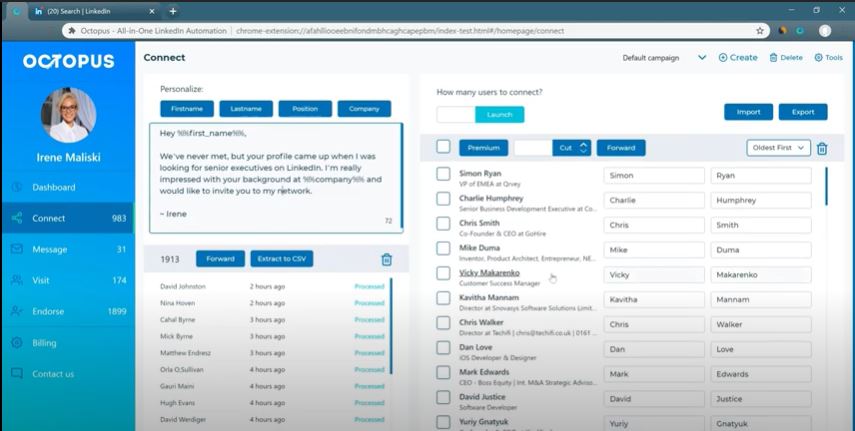
Task: Click the Import button
Action: click(748, 112)
